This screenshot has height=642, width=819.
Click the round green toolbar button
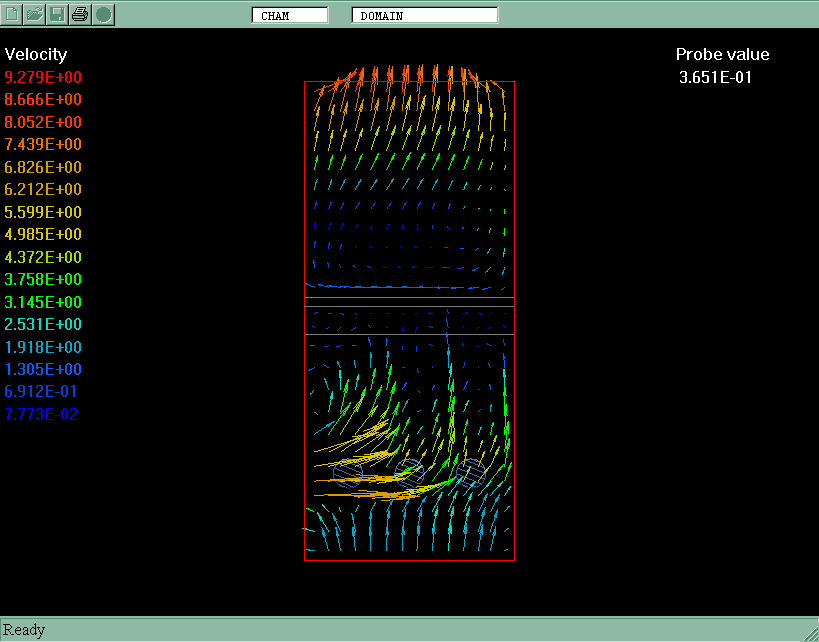103,14
